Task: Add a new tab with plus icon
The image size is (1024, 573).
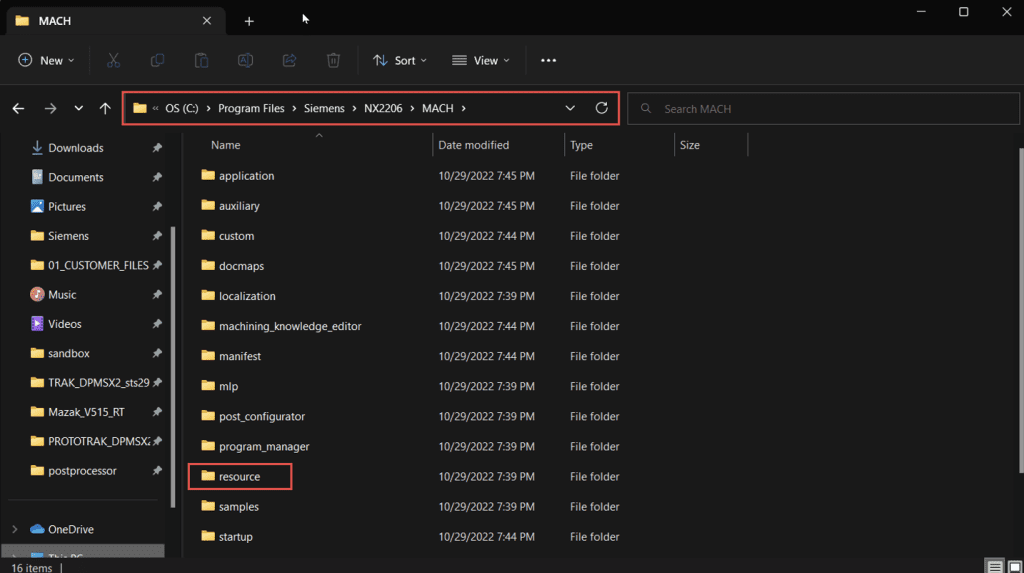Action: pos(249,21)
